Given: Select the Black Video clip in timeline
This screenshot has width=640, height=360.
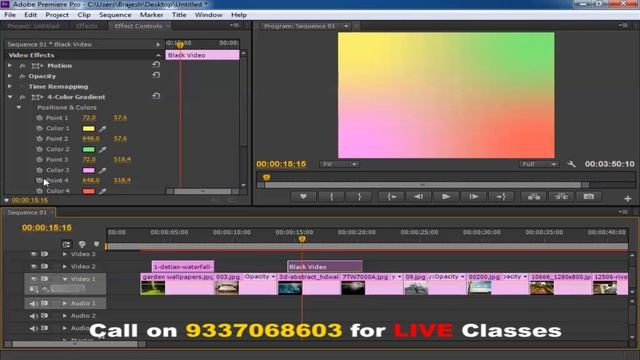Looking at the screenshot, I should tap(324, 267).
